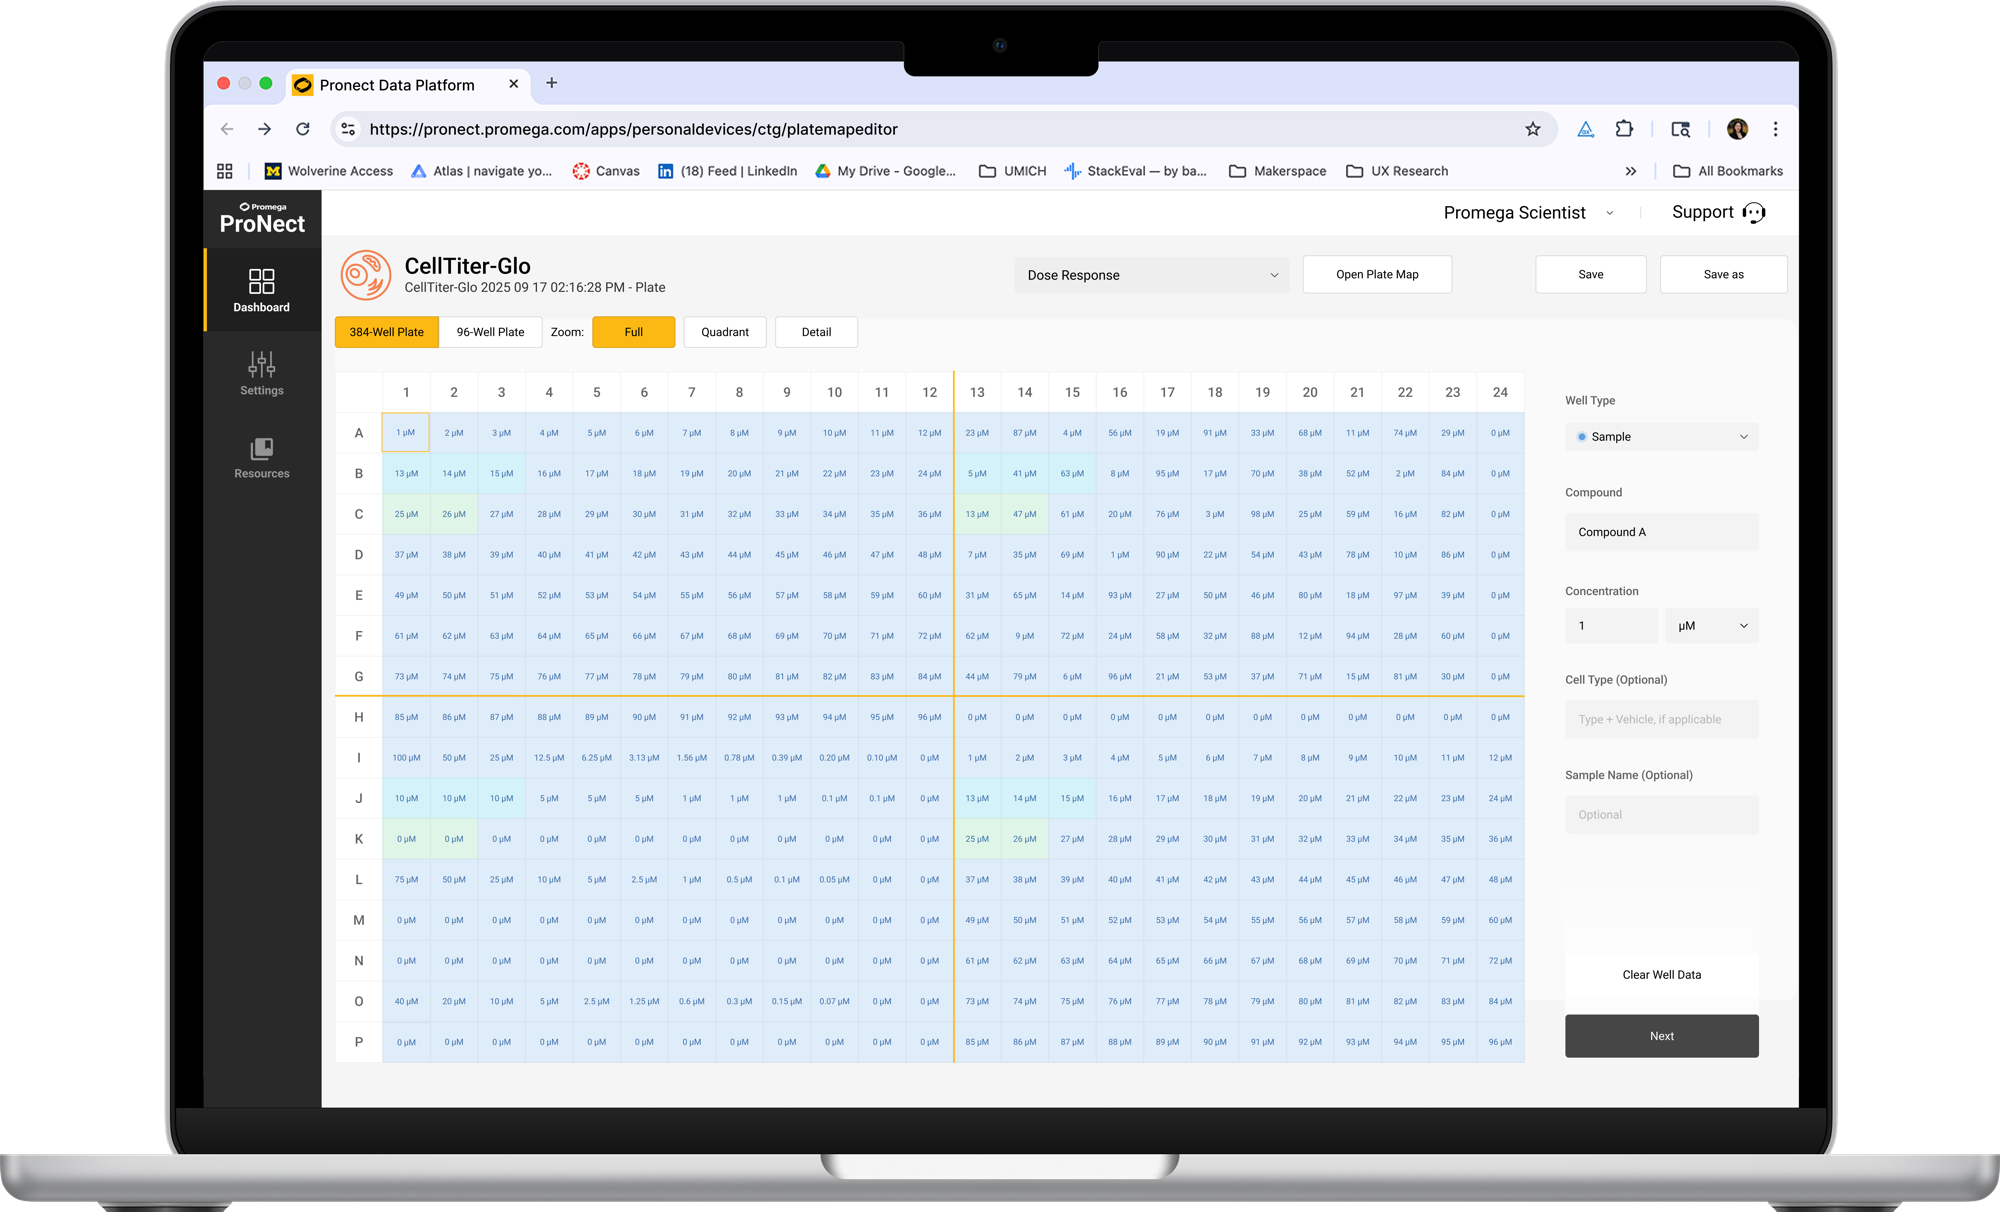Screen dimensions: 2000x1212
Task: Click the Save as button
Action: click(1724, 274)
